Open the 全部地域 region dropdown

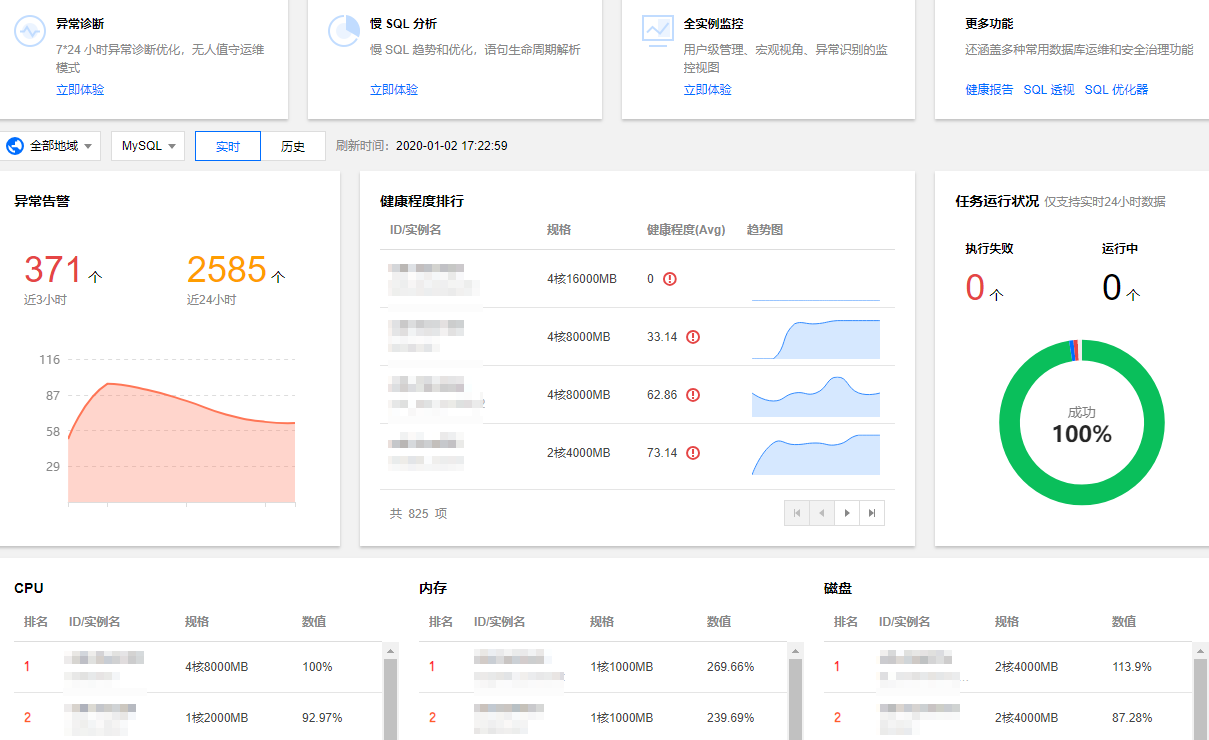[x=52, y=145]
